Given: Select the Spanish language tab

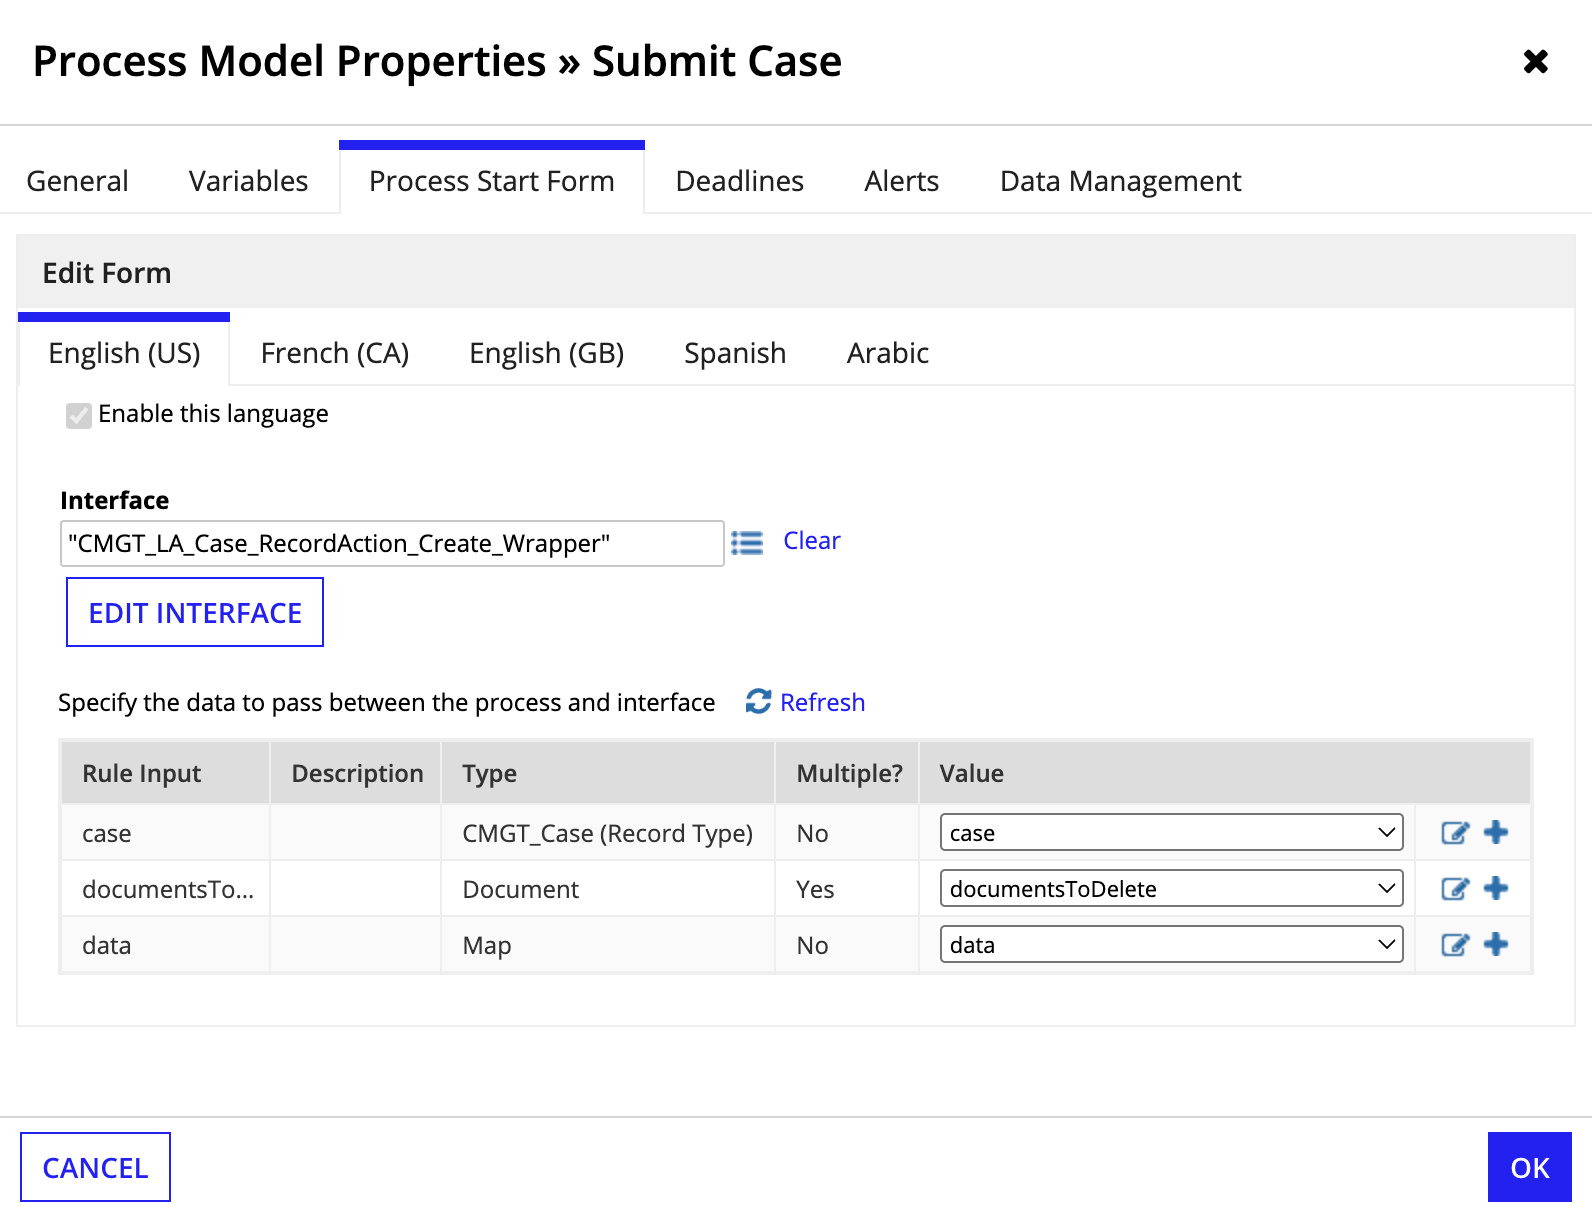Looking at the screenshot, I should tap(735, 353).
